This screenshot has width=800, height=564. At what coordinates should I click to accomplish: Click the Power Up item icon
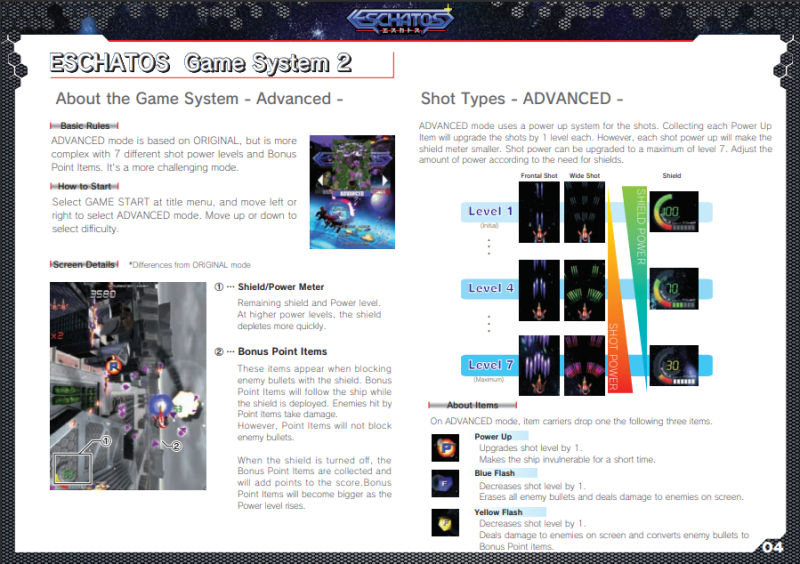(x=445, y=448)
